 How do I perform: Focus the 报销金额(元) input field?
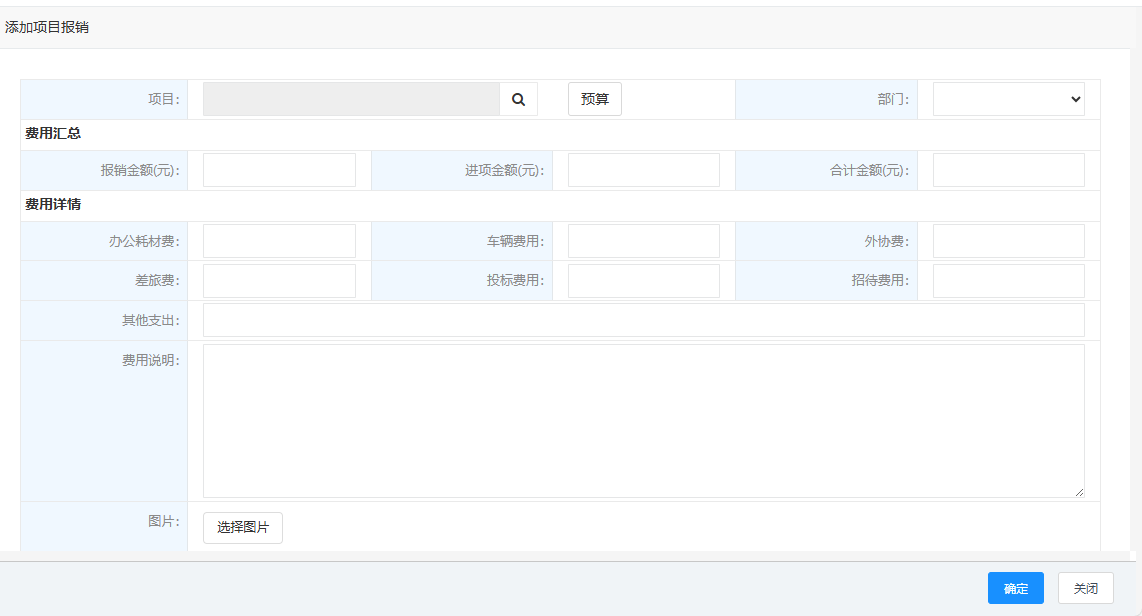[x=279, y=170]
